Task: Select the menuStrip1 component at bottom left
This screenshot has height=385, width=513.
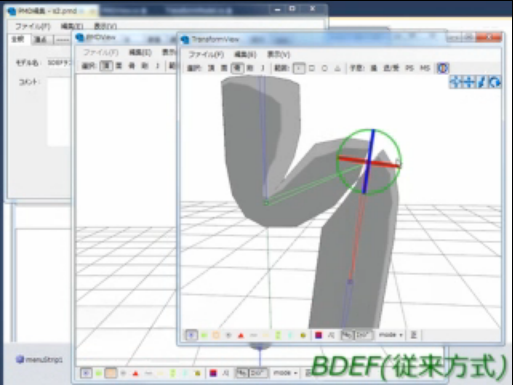Action: coord(40,360)
